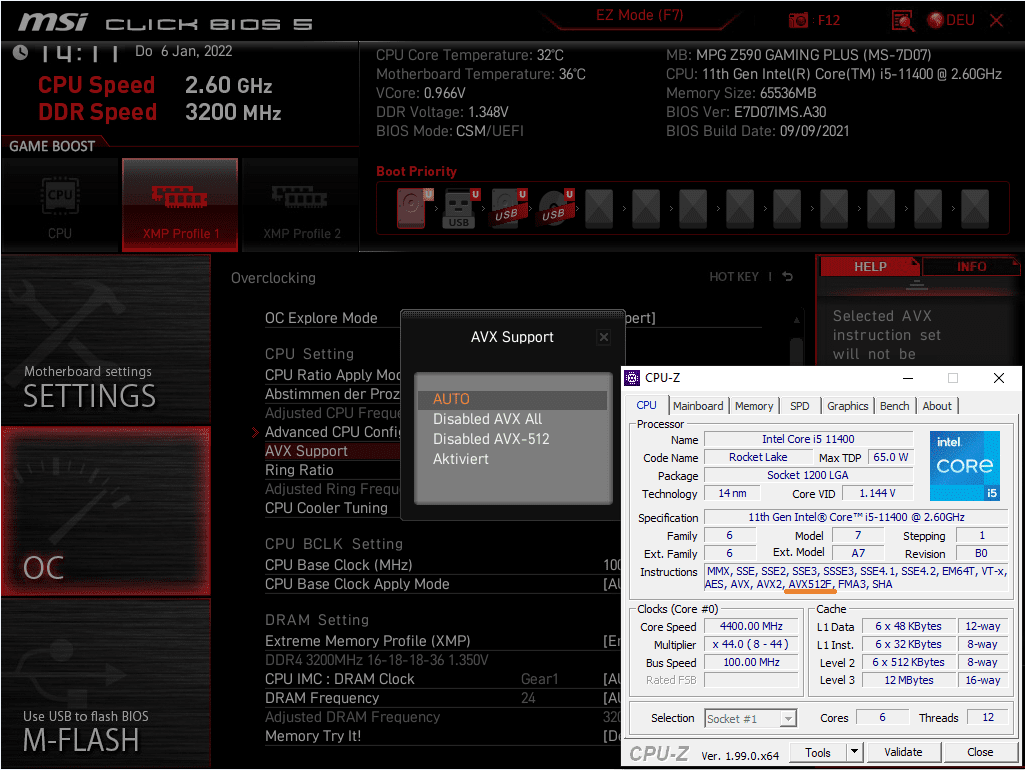
Task: Click the last empty boot priority slot
Action: click(975, 208)
